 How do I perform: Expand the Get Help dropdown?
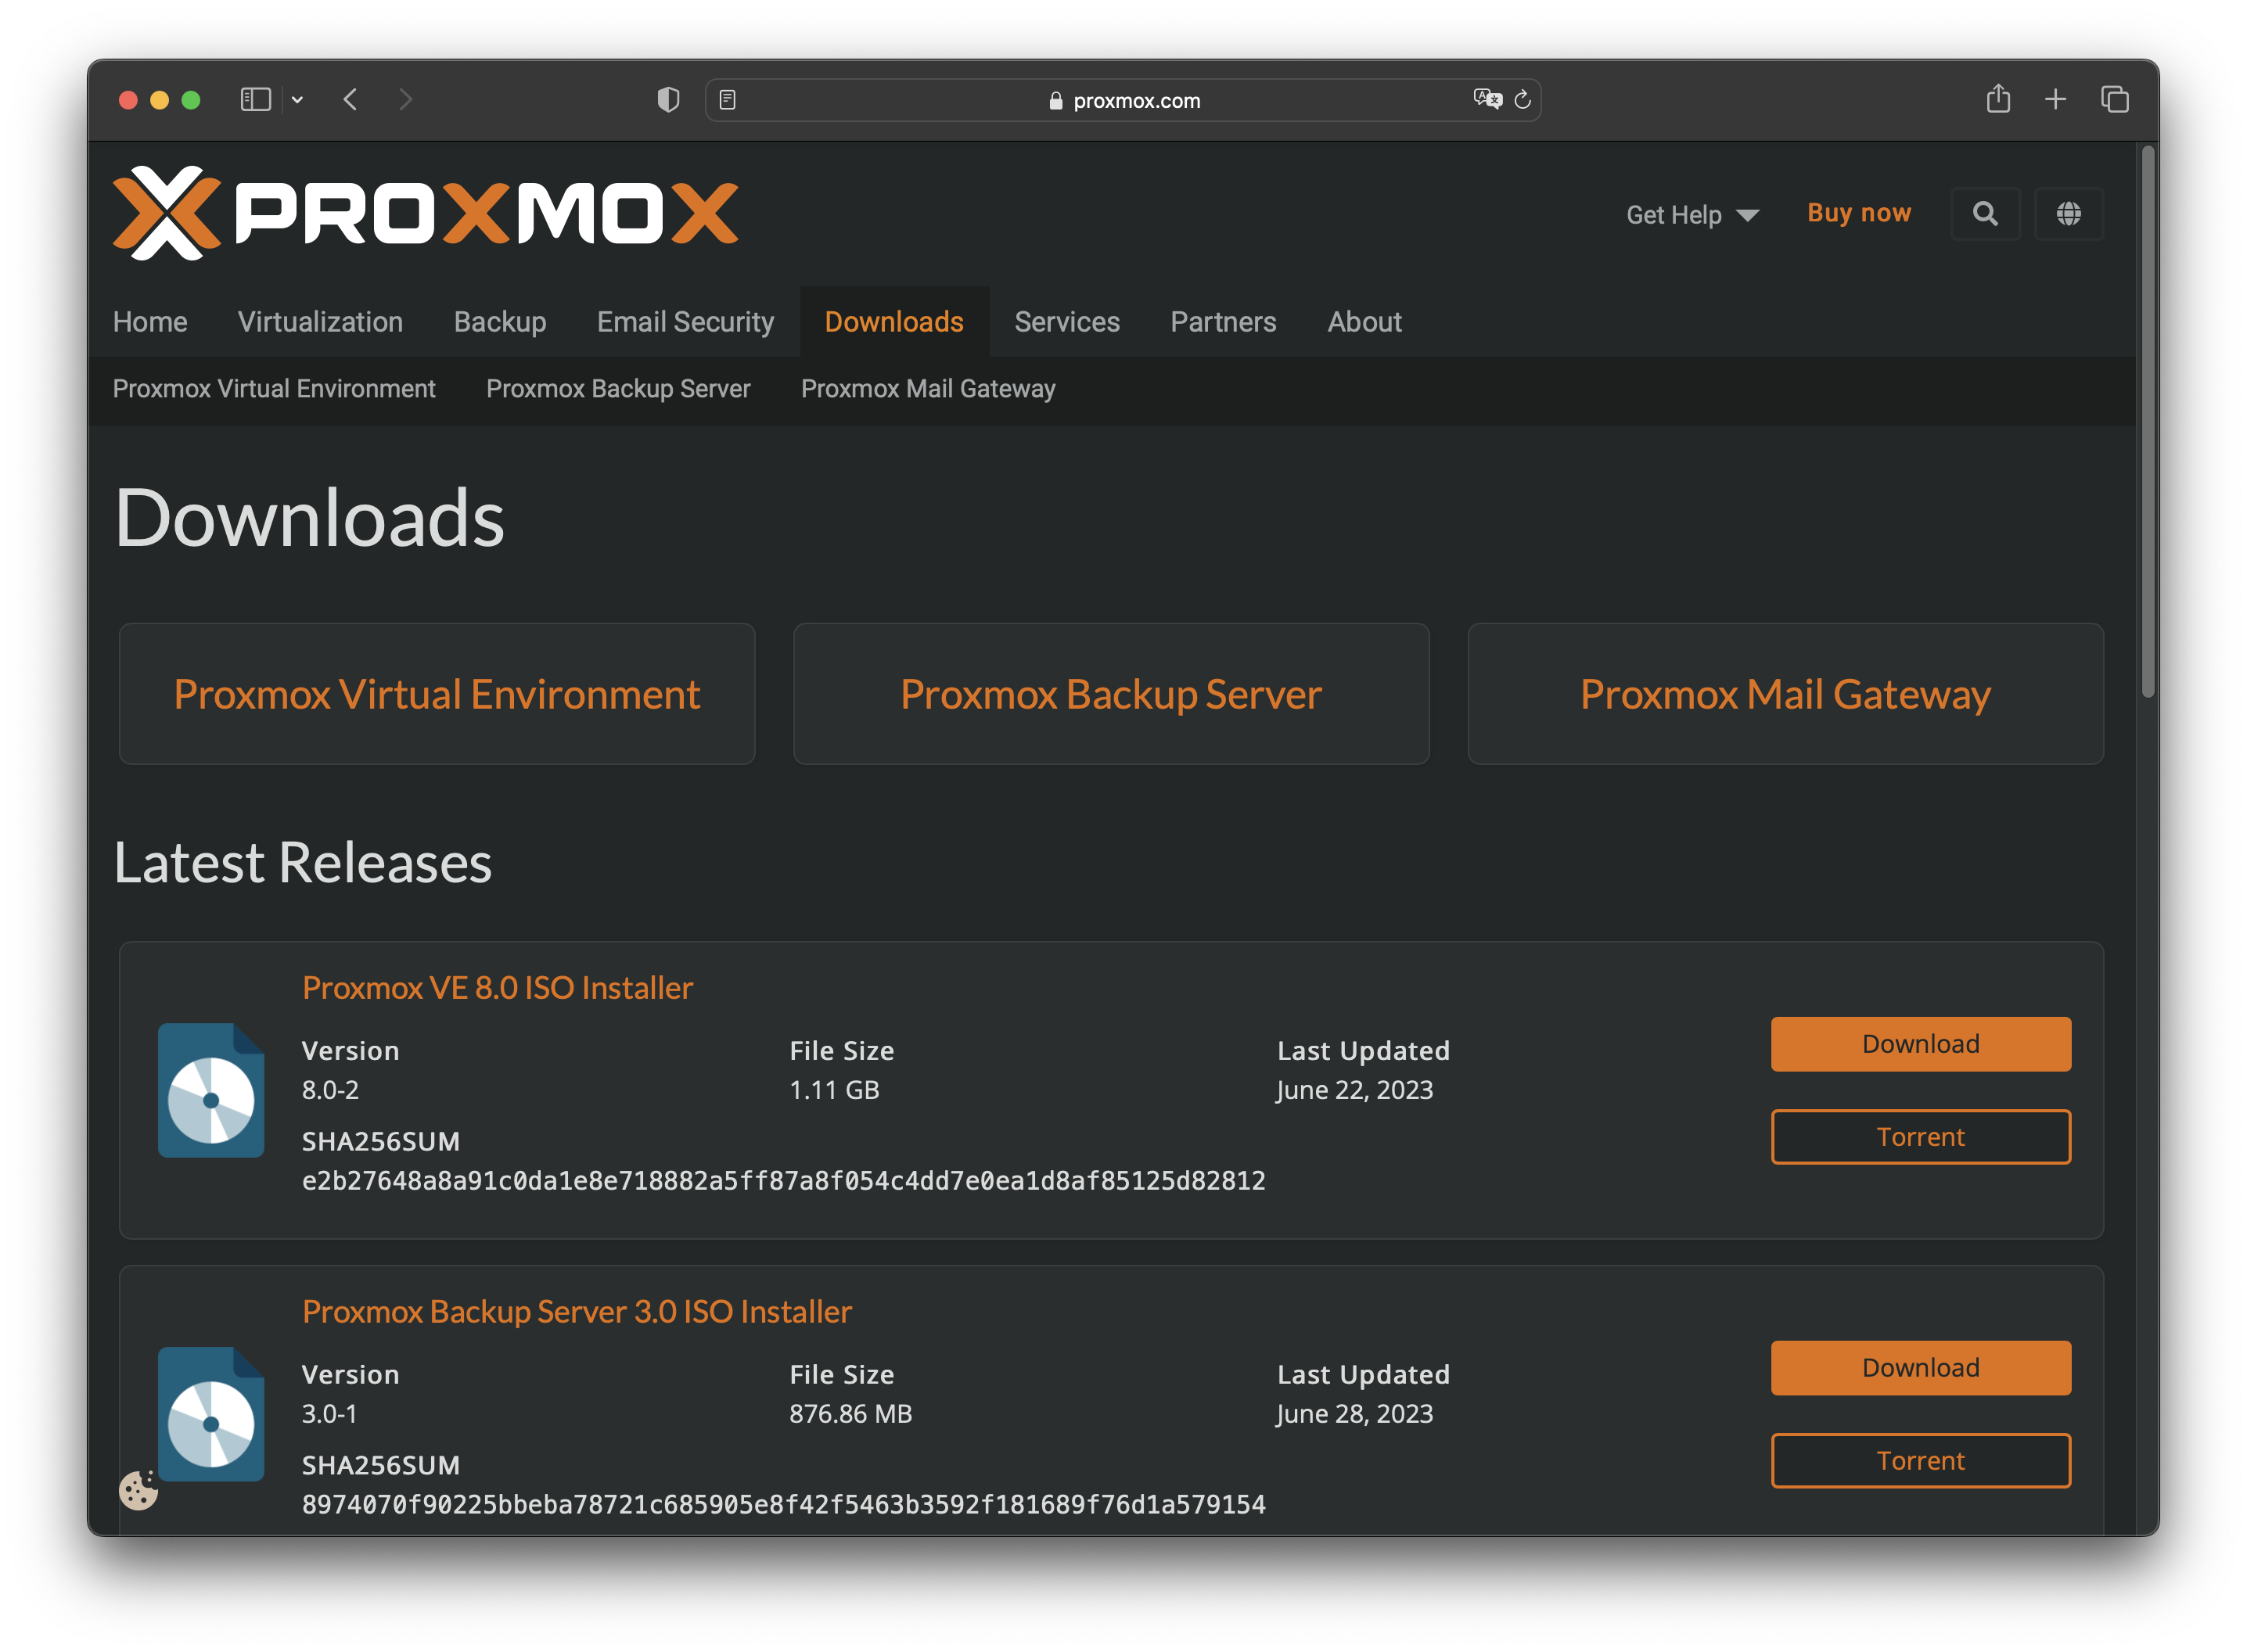(x=1692, y=215)
